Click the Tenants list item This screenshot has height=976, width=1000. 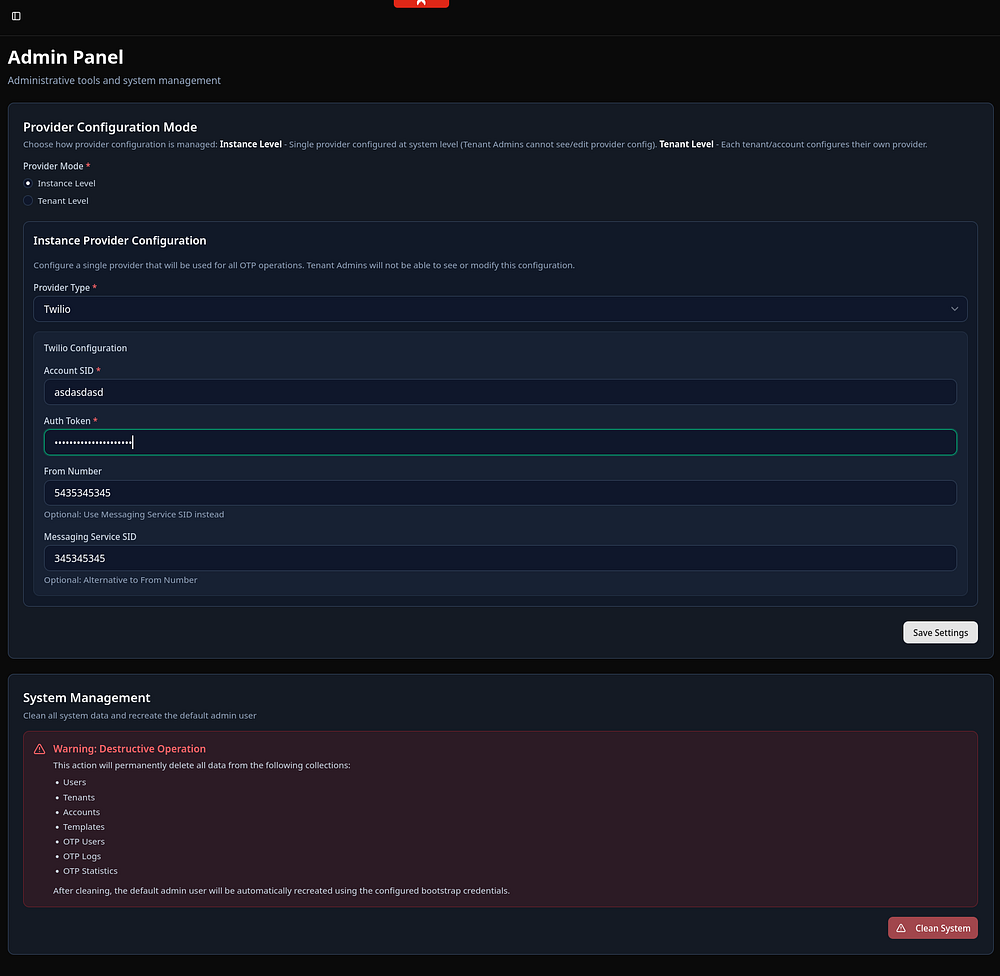pyautogui.click(x=79, y=797)
